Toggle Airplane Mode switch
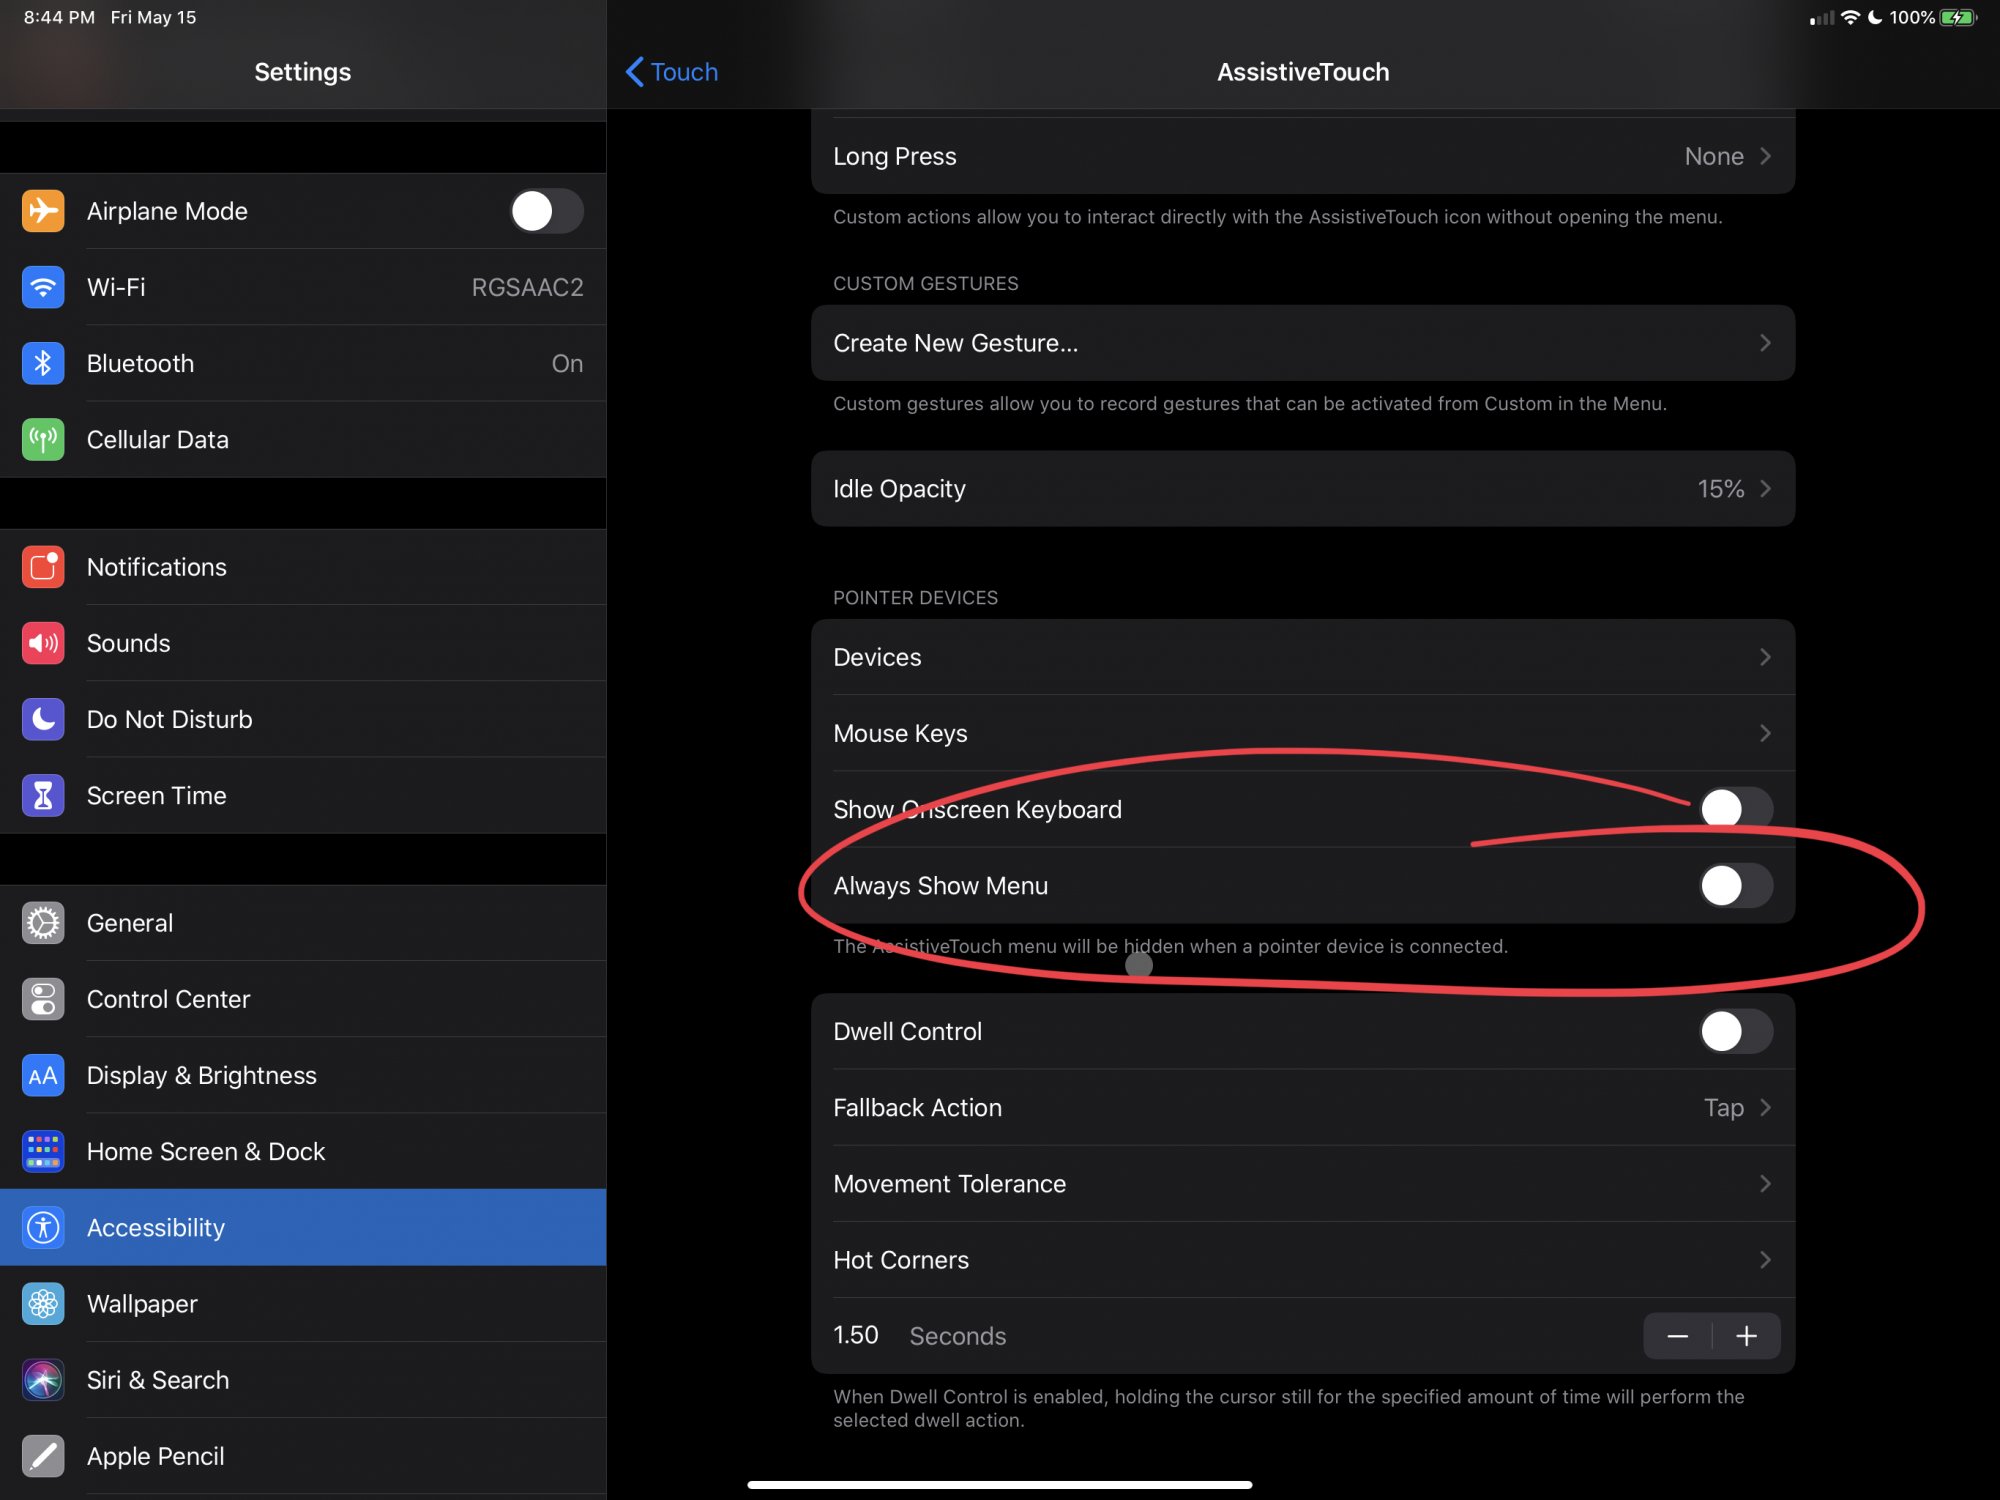Image resolution: width=2000 pixels, height=1500 pixels. [x=546, y=211]
